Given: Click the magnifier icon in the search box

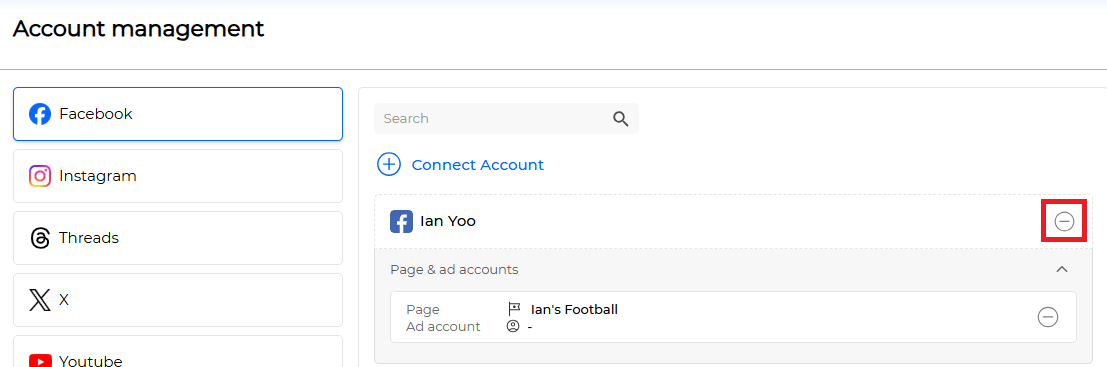Looking at the screenshot, I should (621, 119).
